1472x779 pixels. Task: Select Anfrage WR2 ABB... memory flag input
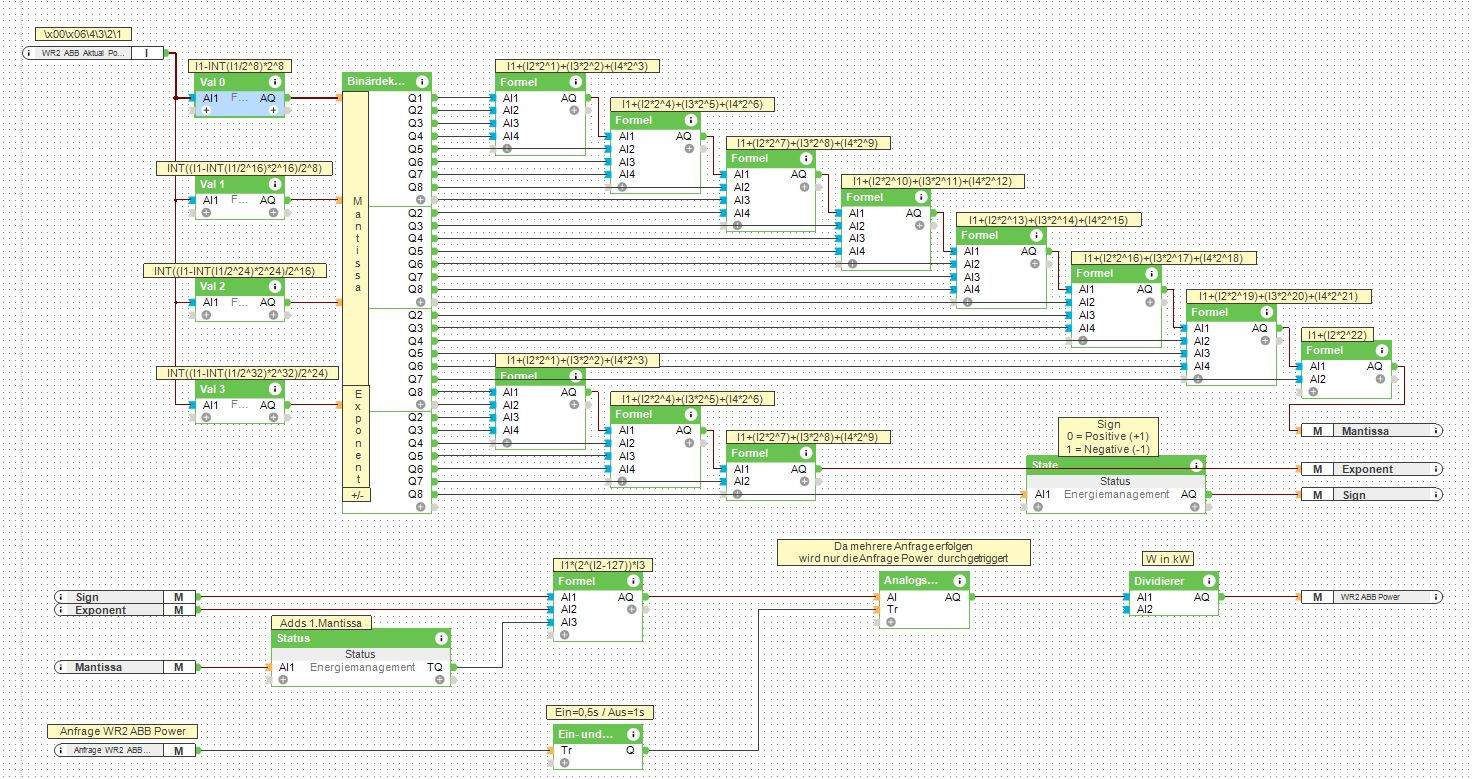pos(126,750)
